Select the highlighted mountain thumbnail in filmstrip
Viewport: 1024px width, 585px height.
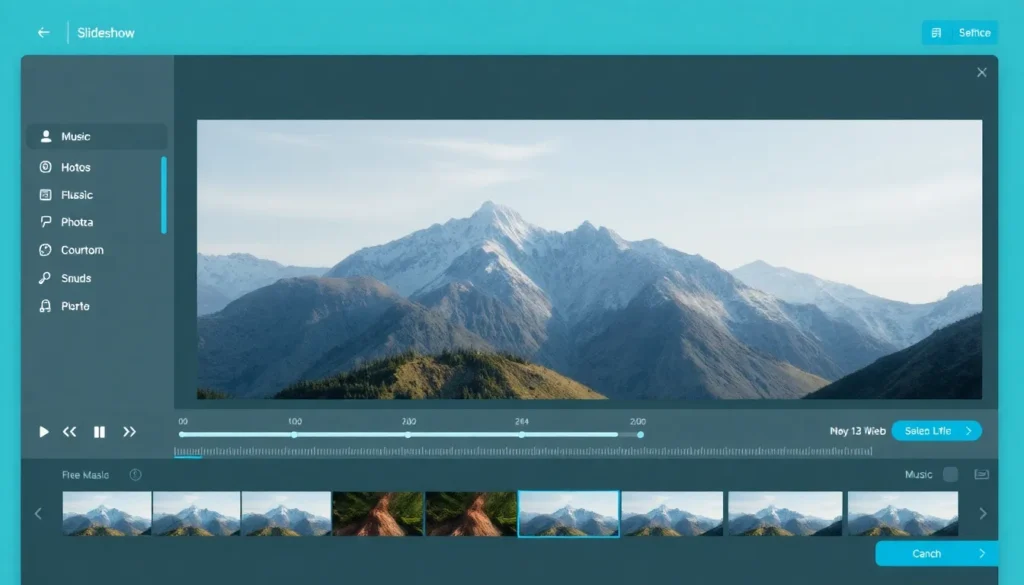click(568, 514)
